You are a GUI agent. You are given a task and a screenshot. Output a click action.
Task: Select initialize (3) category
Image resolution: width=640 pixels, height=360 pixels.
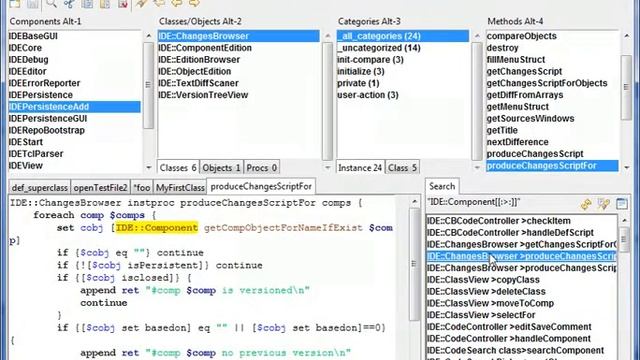pos(403,71)
